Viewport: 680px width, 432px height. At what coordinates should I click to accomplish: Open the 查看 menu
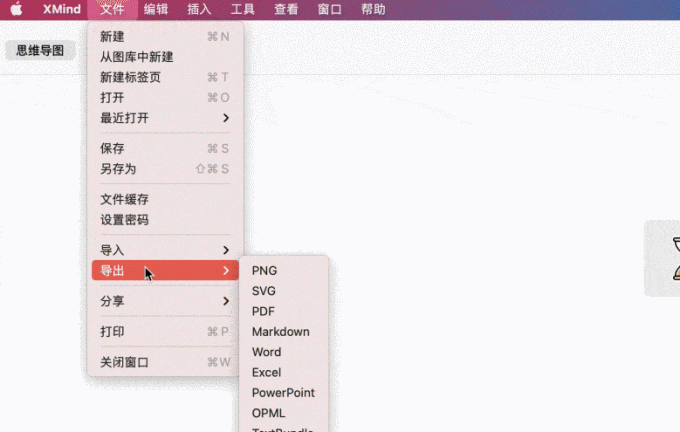pyautogui.click(x=286, y=9)
